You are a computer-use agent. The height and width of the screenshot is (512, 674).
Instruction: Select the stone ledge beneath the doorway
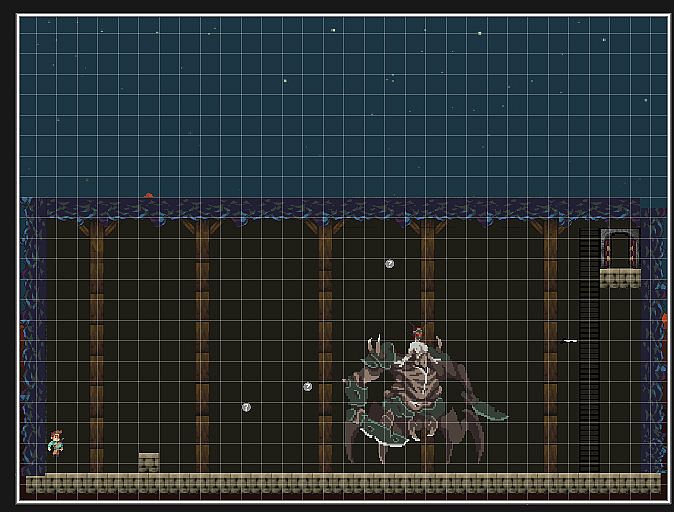(620, 278)
